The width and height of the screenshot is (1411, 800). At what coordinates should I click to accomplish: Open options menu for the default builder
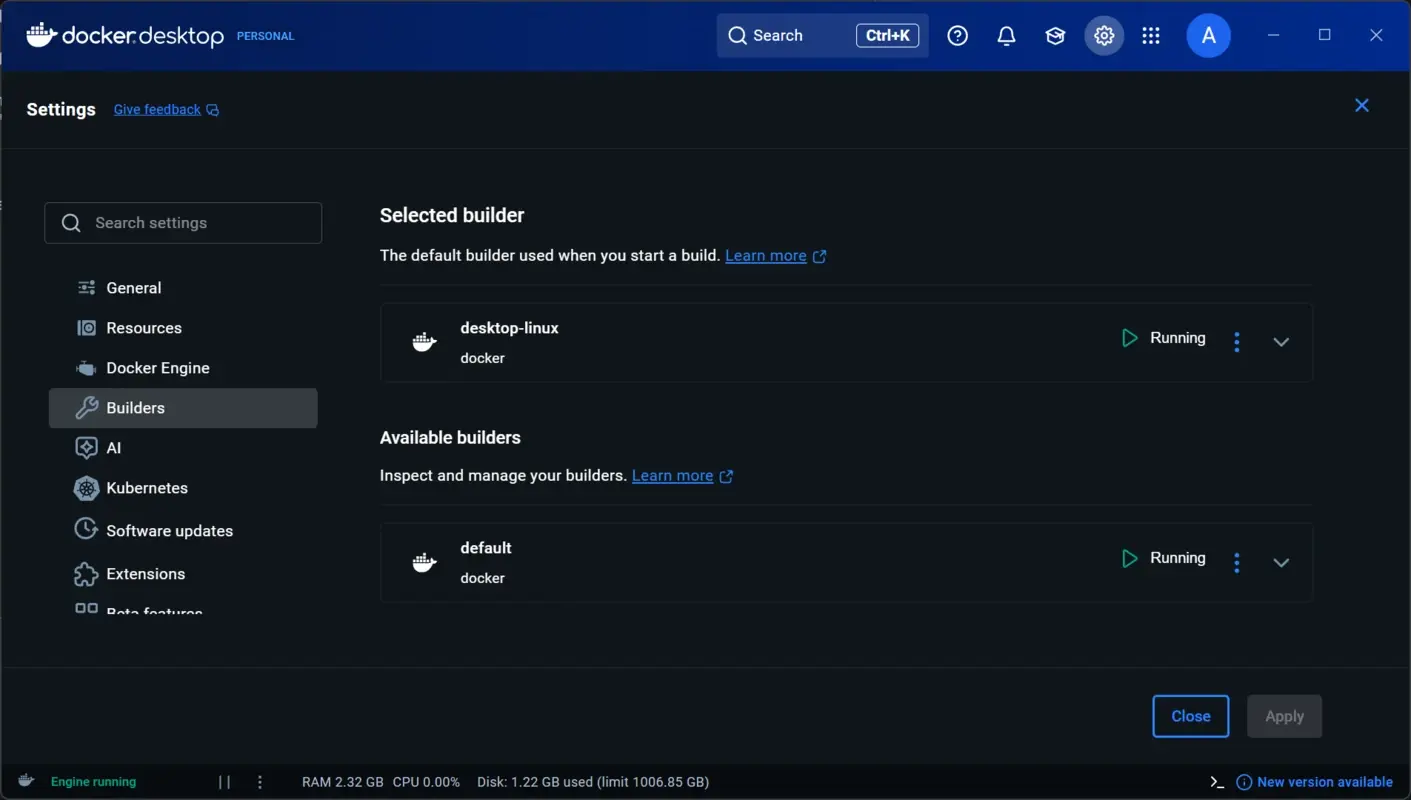(1237, 562)
